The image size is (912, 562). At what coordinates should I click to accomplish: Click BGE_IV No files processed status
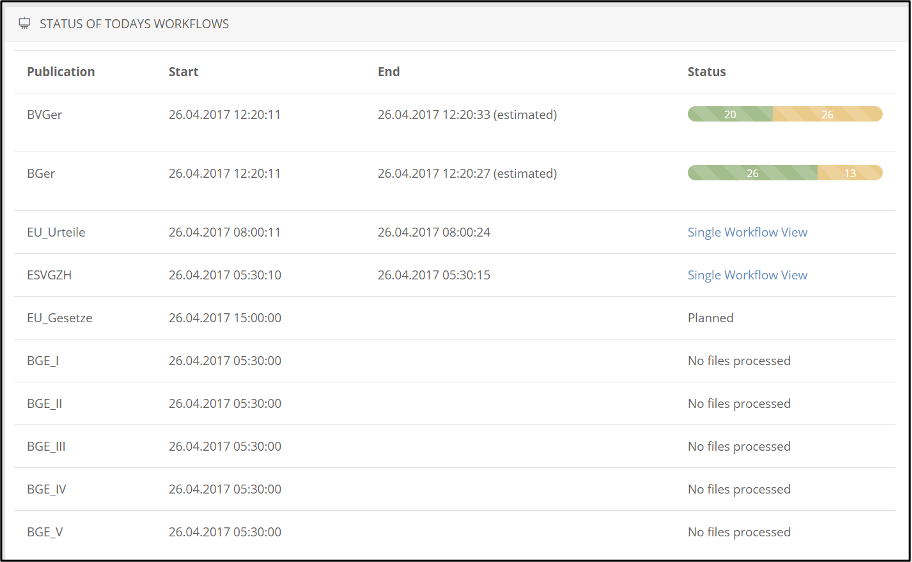pyautogui.click(x=739, y=489)
